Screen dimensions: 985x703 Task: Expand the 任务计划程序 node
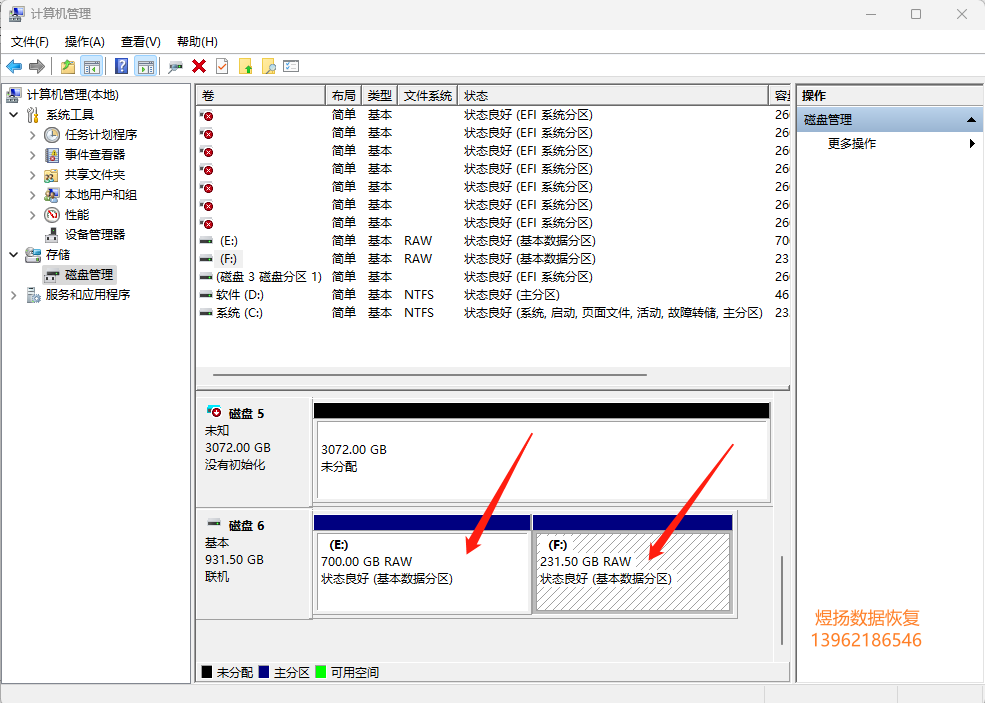tap(33, 134)
